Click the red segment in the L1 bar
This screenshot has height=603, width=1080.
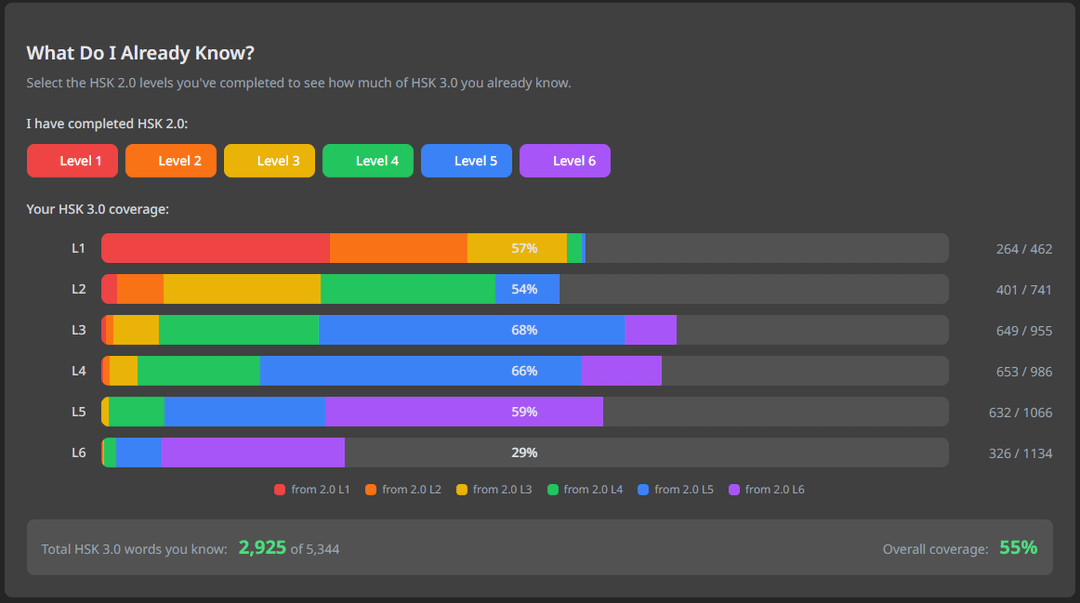click(x=215, y=248)
